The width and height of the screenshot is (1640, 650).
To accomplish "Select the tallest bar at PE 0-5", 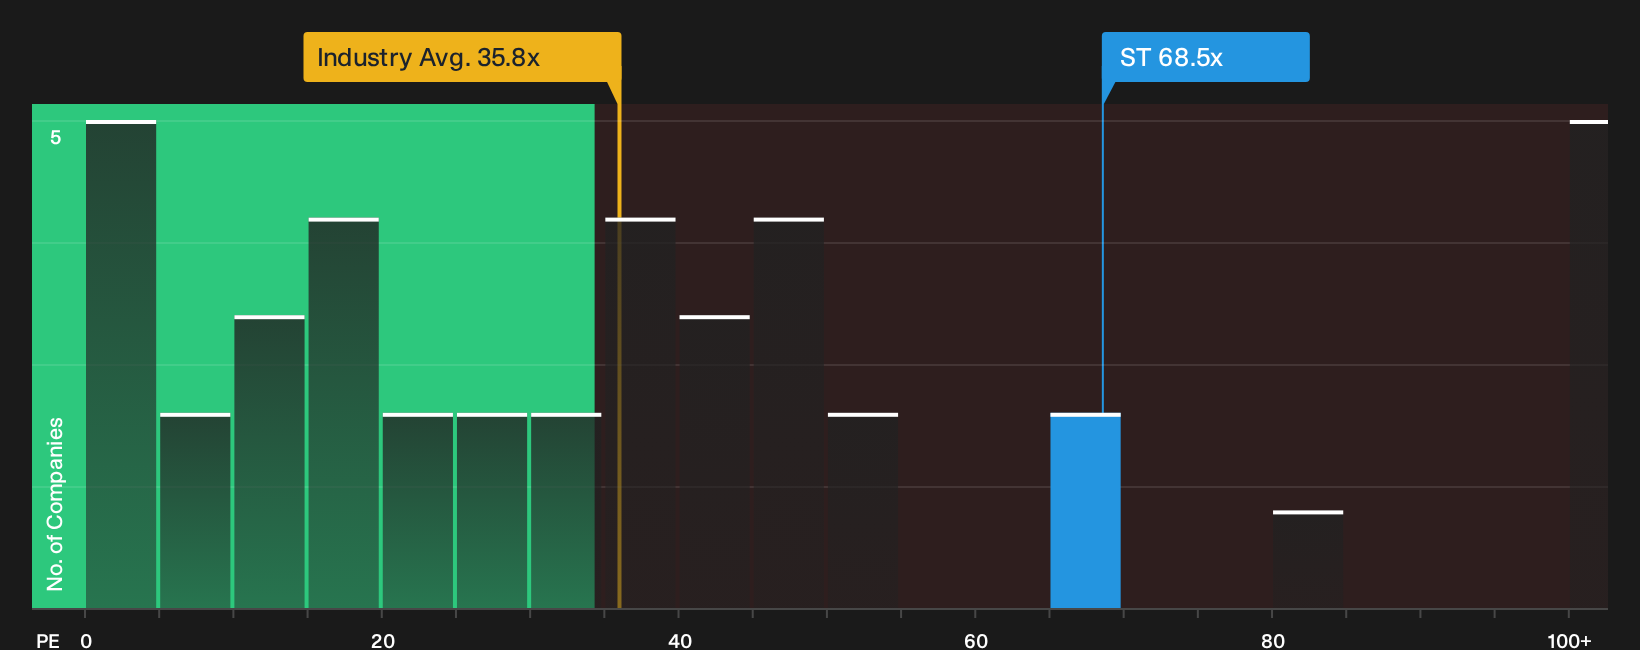I will coord(121,364).
